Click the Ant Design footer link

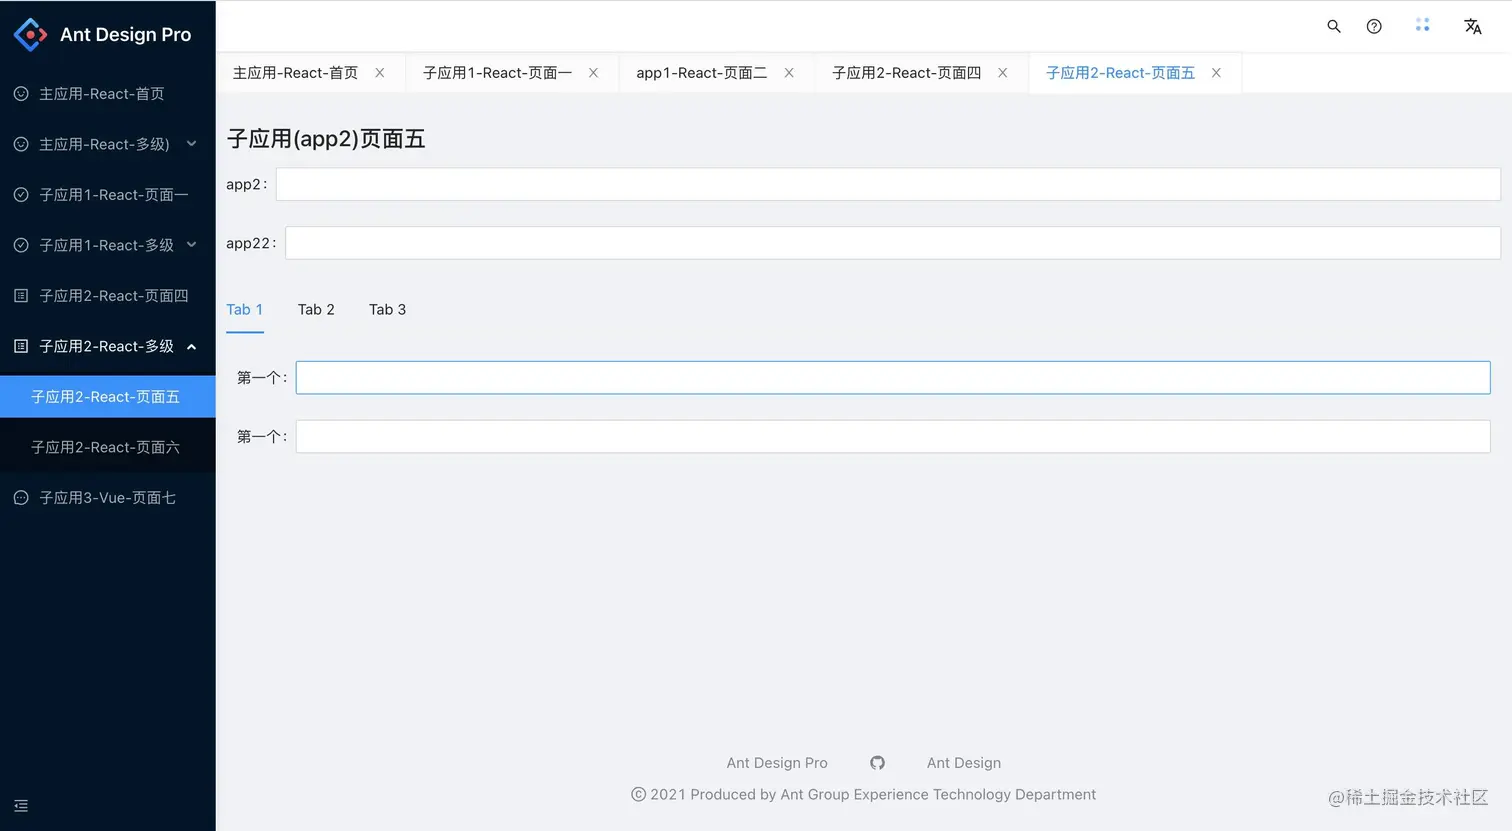(x=963, y=762)
